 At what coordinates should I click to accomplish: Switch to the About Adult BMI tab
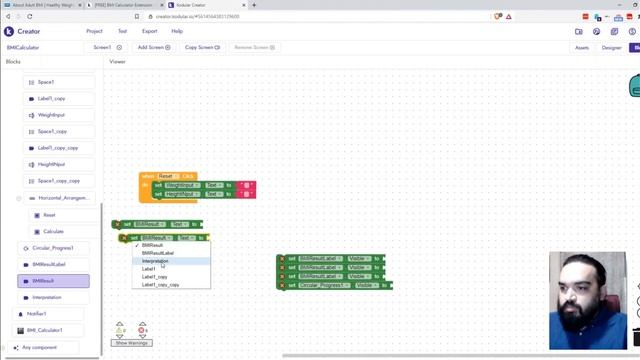click(x=42, y=5)
